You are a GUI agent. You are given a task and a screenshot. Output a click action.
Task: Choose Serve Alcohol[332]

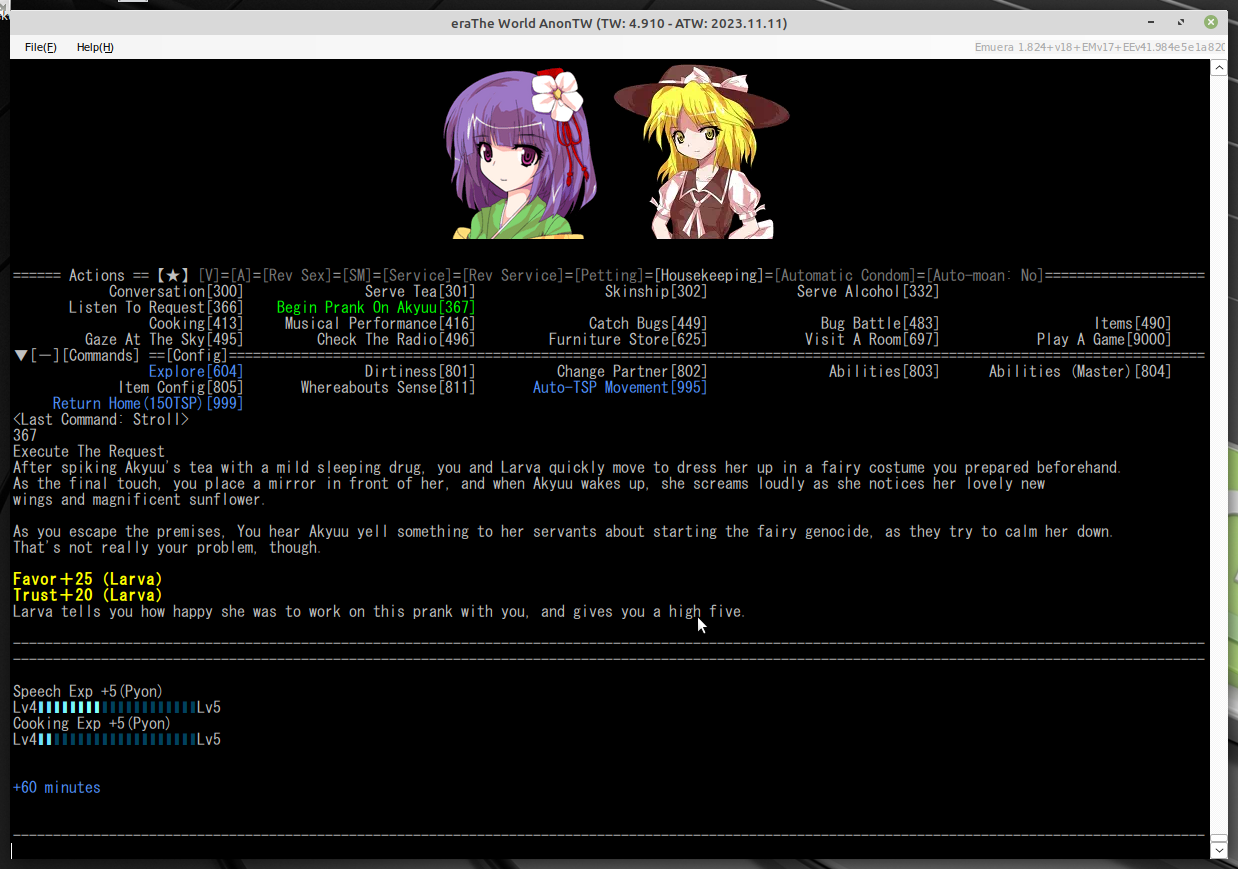[868, 292]
